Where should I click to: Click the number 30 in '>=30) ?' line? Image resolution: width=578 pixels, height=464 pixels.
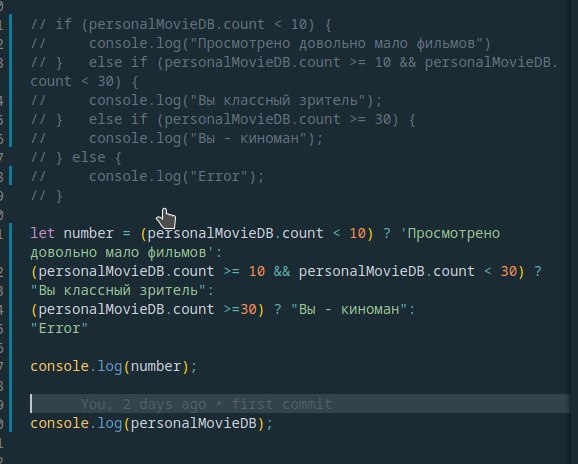[248, 309]
